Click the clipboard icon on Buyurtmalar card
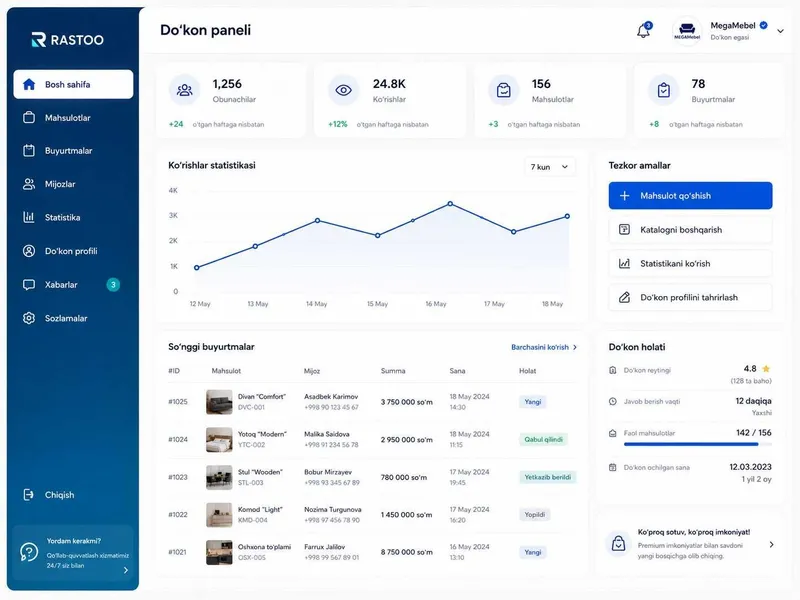The height and width of the screenshot is (600, 800). click(663, 90)
